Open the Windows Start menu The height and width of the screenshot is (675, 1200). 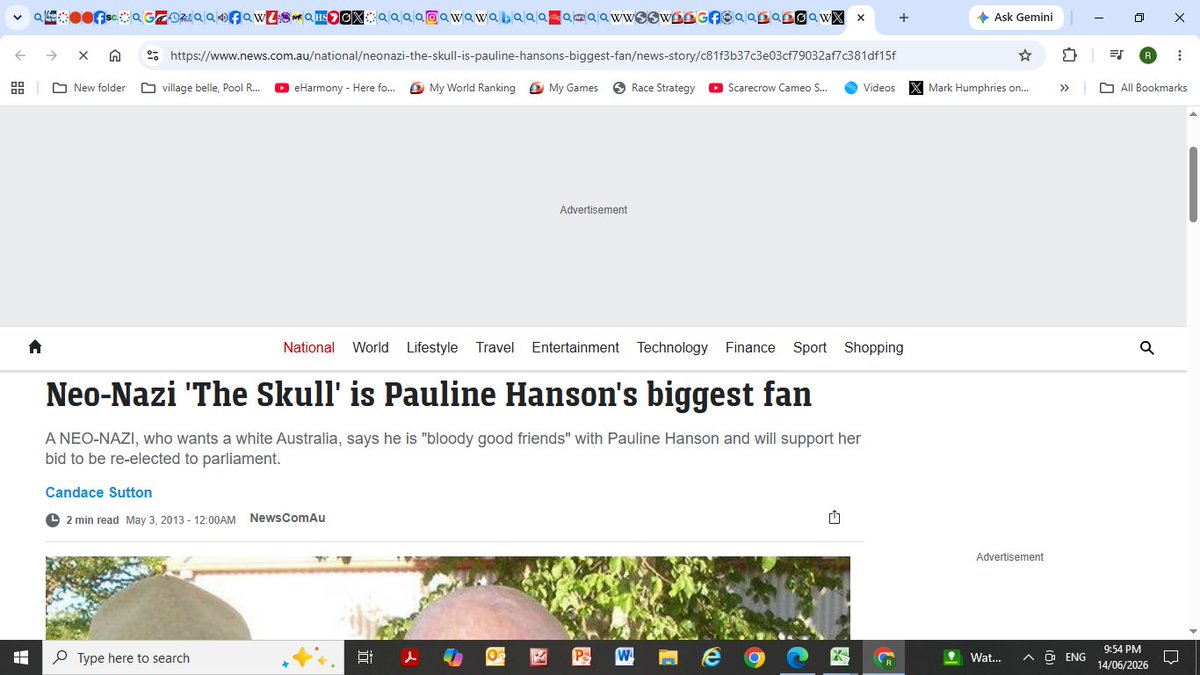[22, 657]
